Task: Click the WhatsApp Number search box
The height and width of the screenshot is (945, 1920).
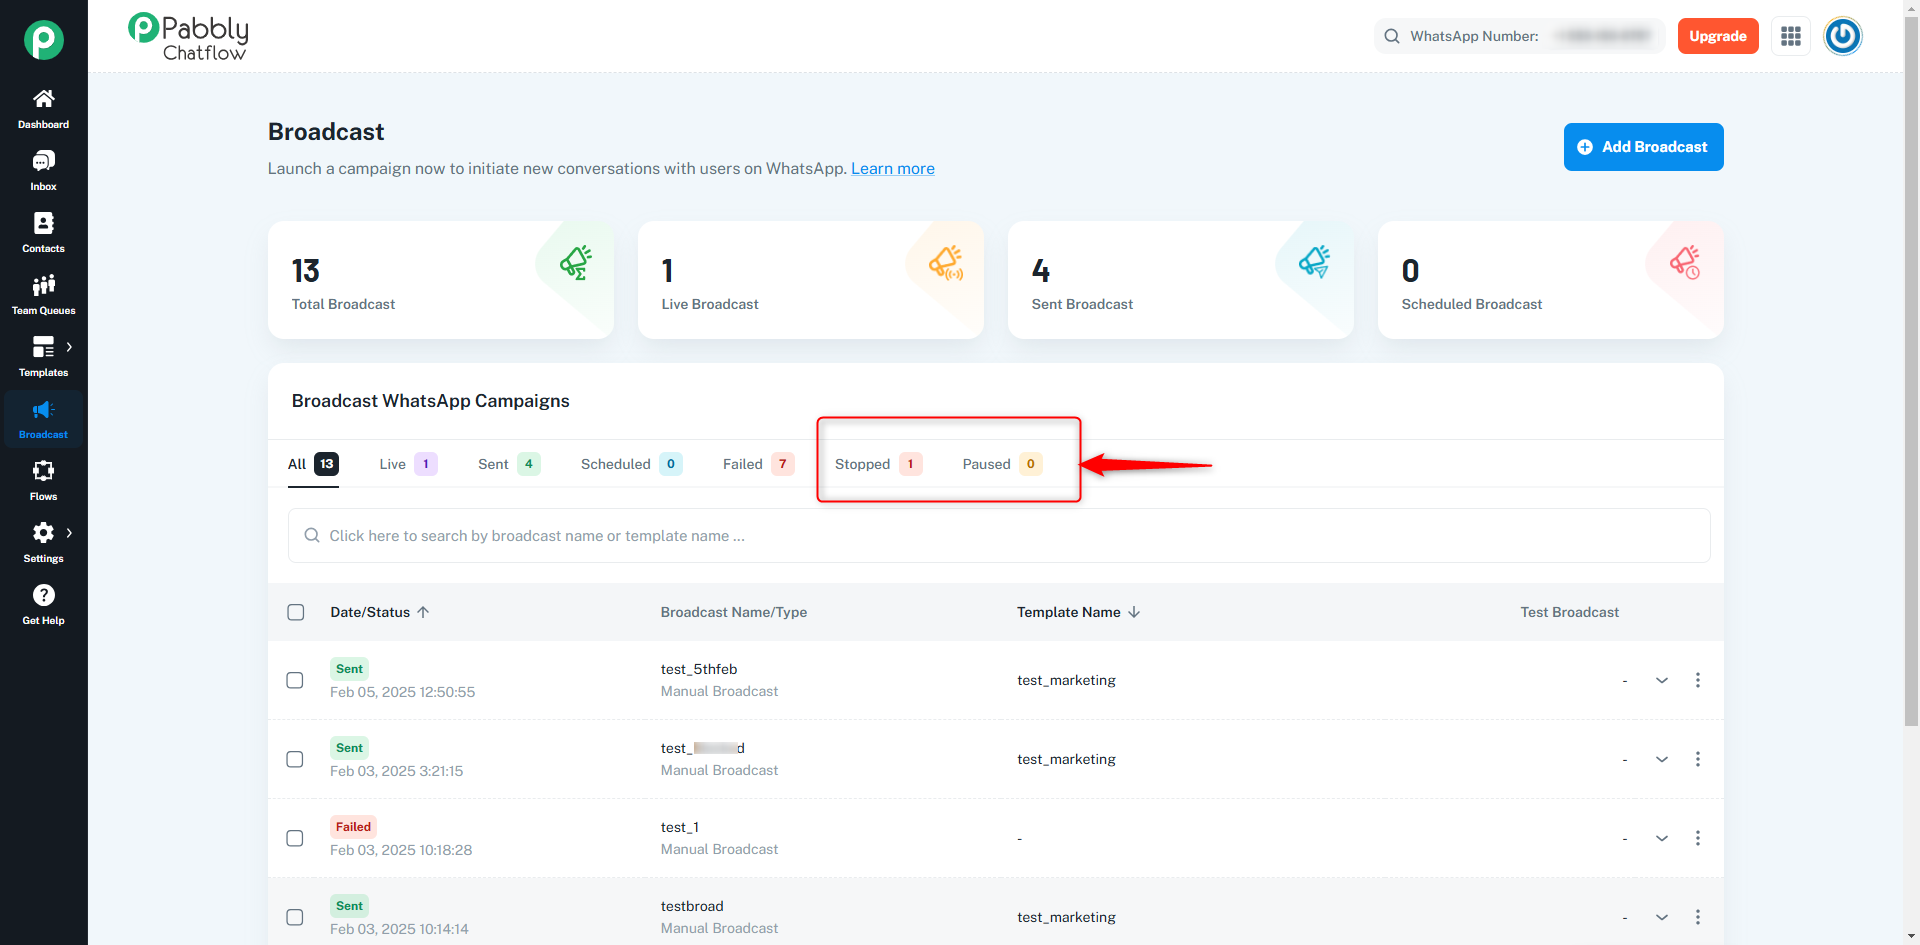Action: tap(1519, 36)
